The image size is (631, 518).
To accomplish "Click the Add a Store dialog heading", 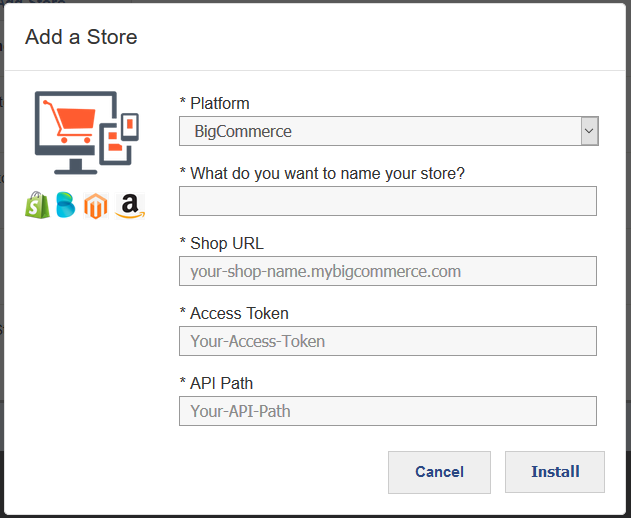I will point(81,37).
